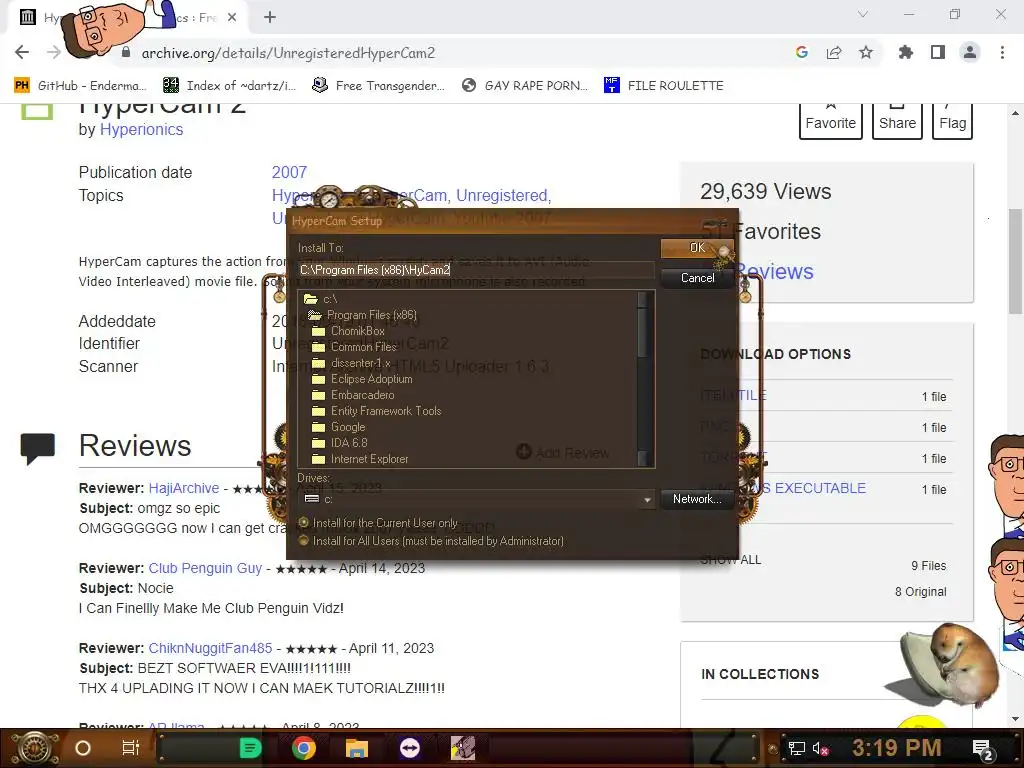
Task: Go forward in Chrome
Action: (54, 53)
